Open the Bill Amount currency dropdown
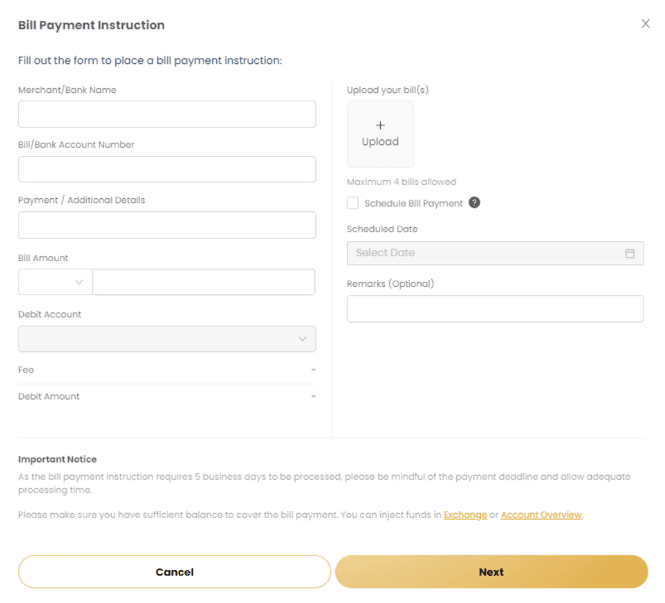 (x=55, y=283)
